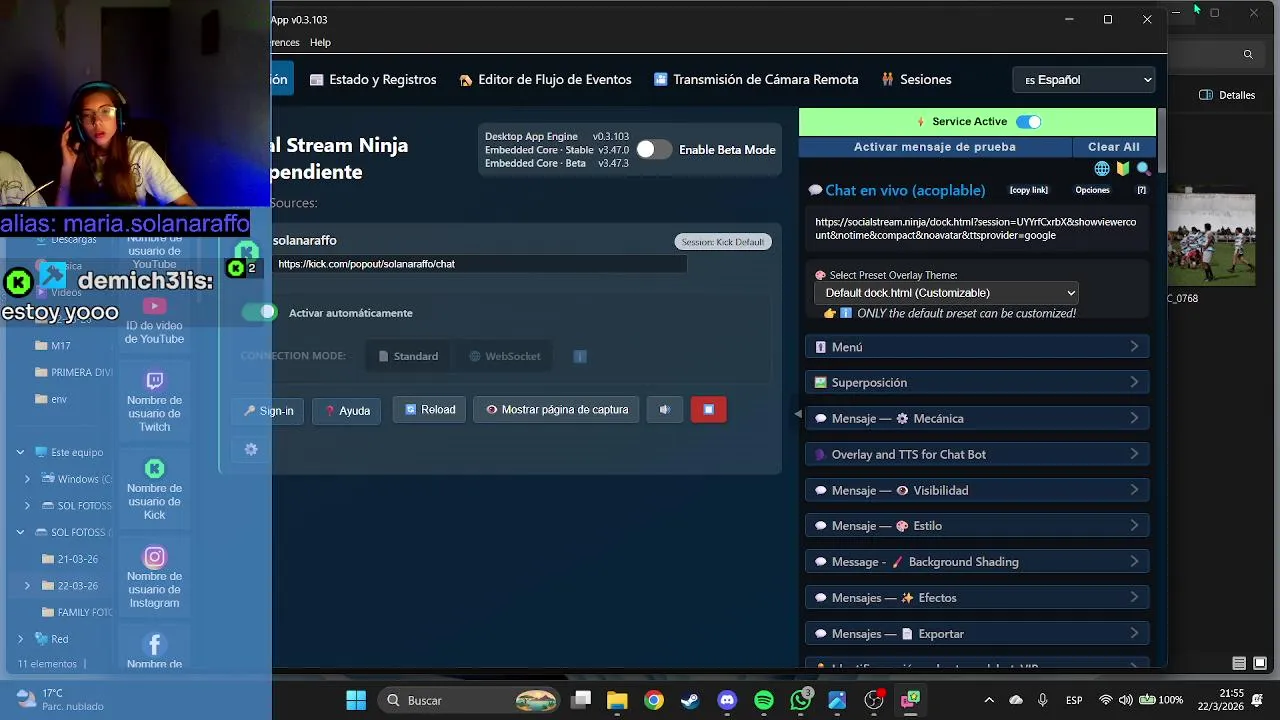Open Google Chrome from the taskbar
Viewport: 1280px width, 720px height.
pyautogui.click(x=653, y=700)
